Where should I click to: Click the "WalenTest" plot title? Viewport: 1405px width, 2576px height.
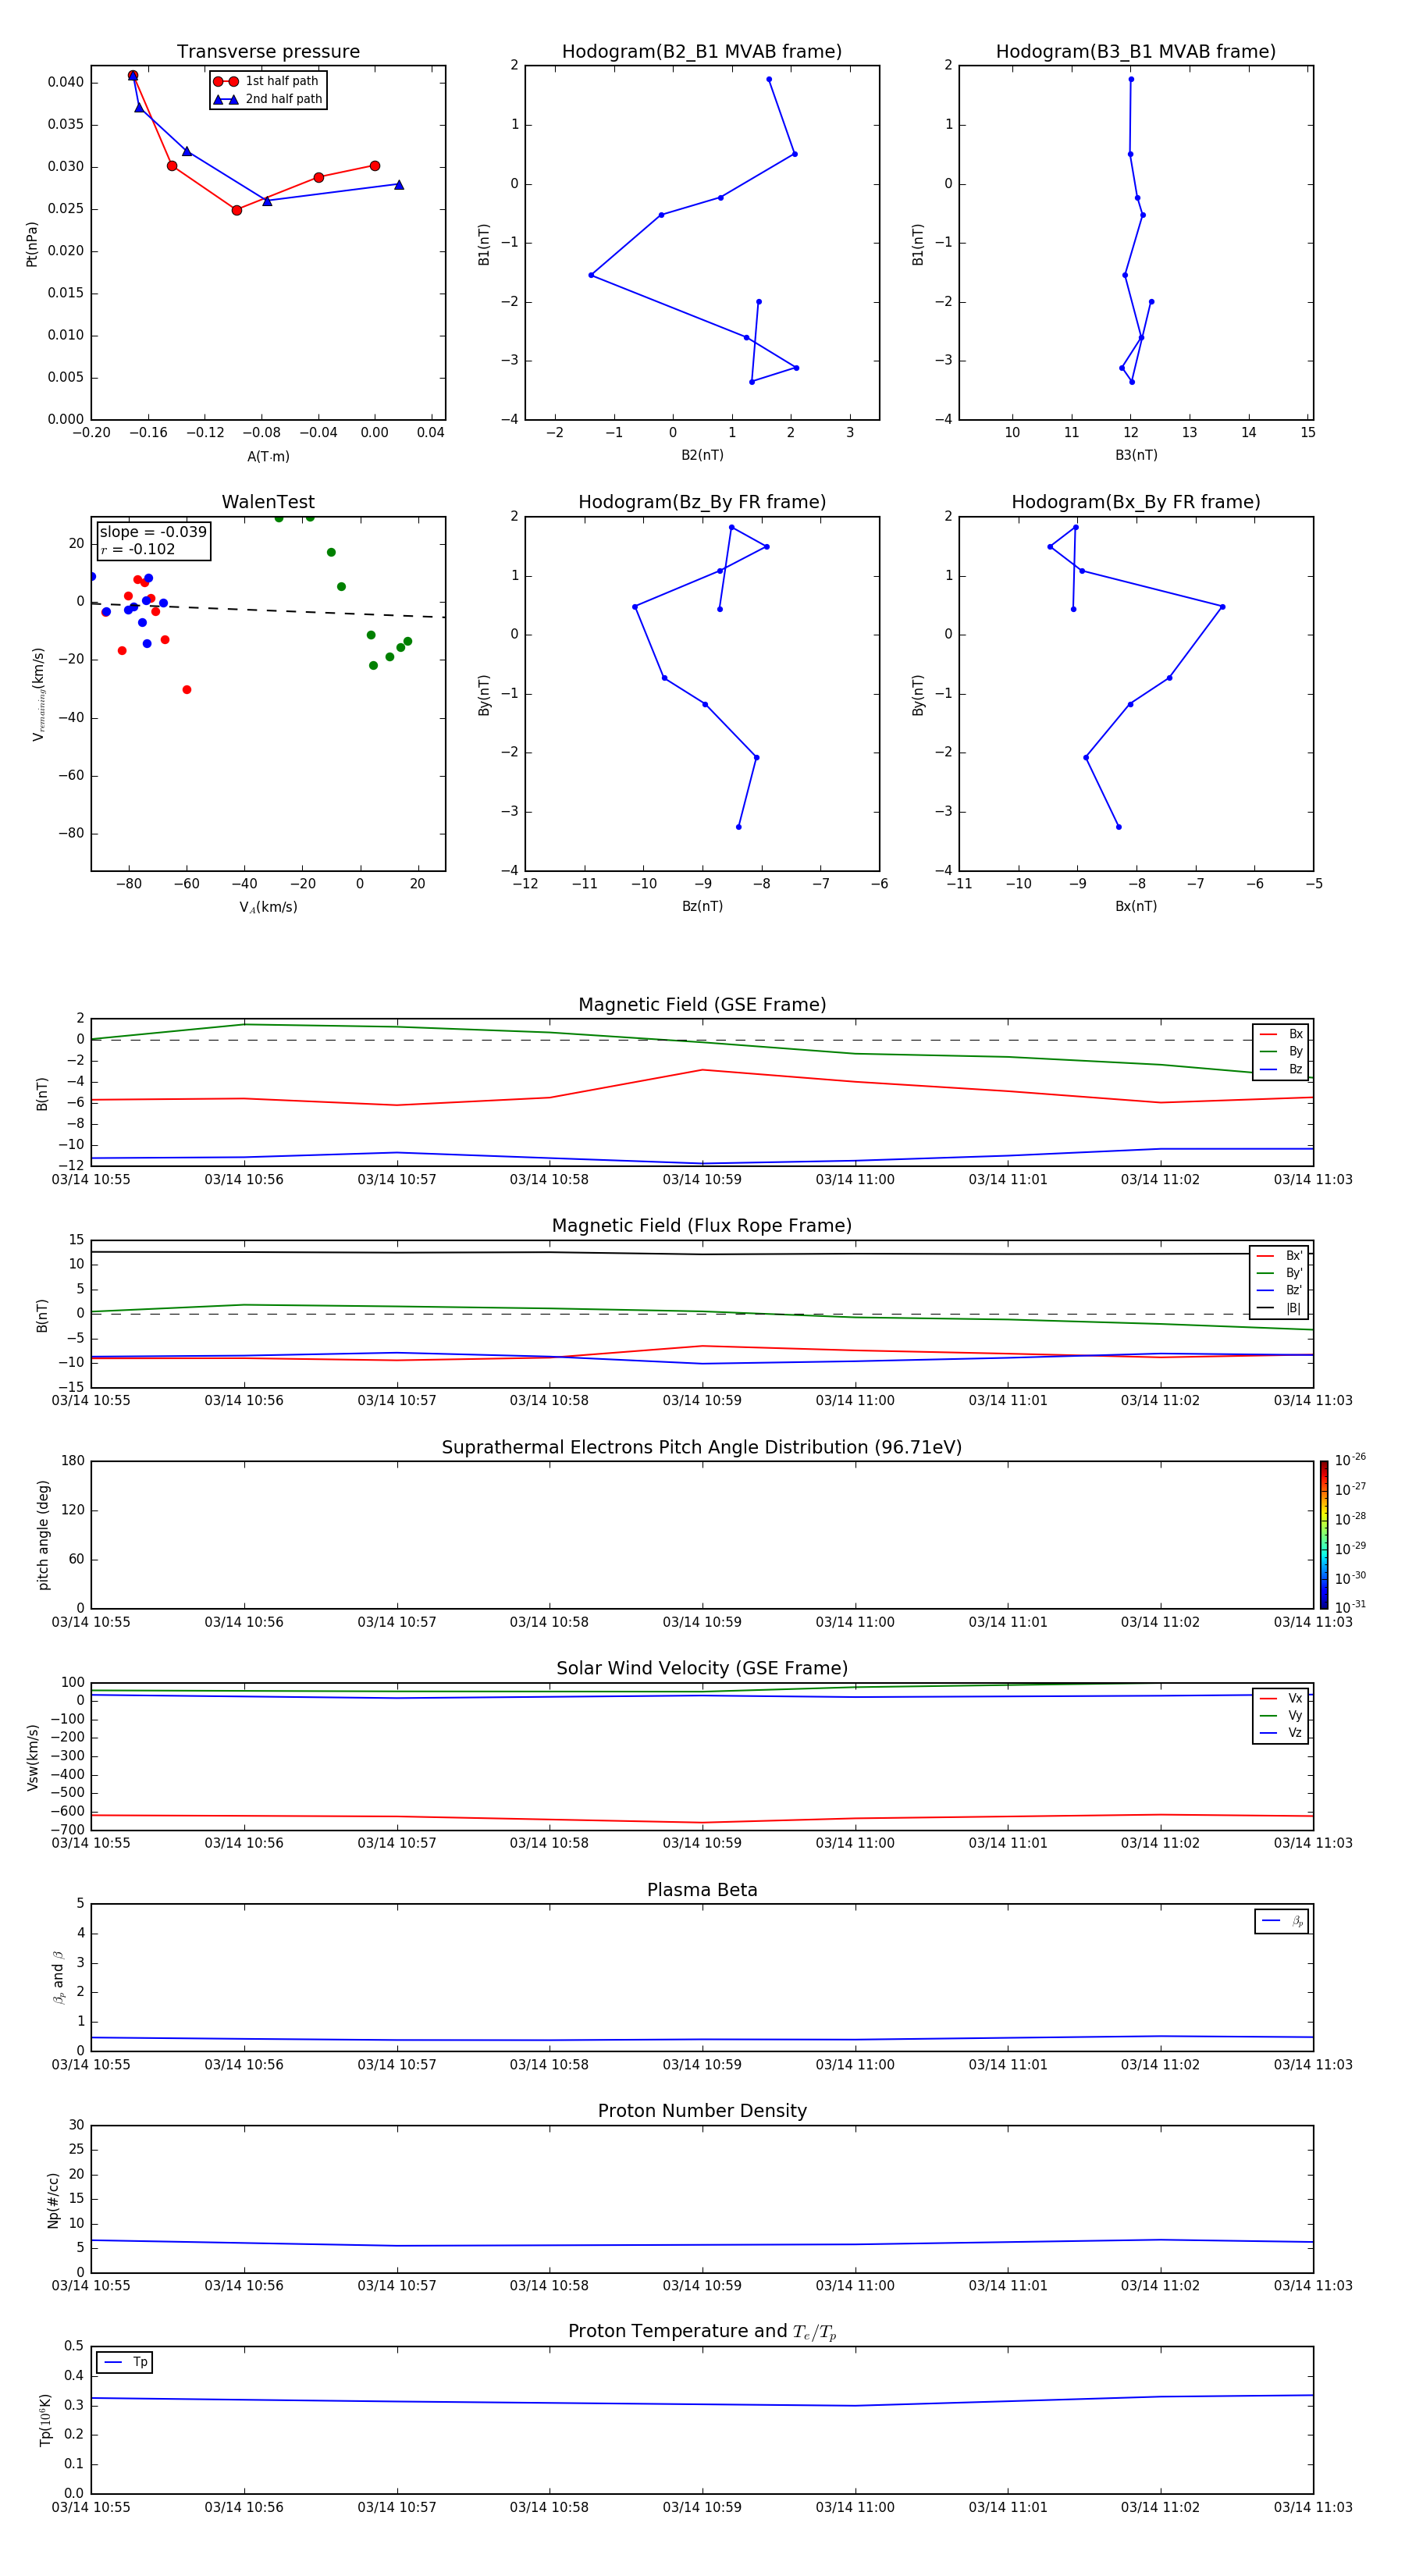click(268, 502)
